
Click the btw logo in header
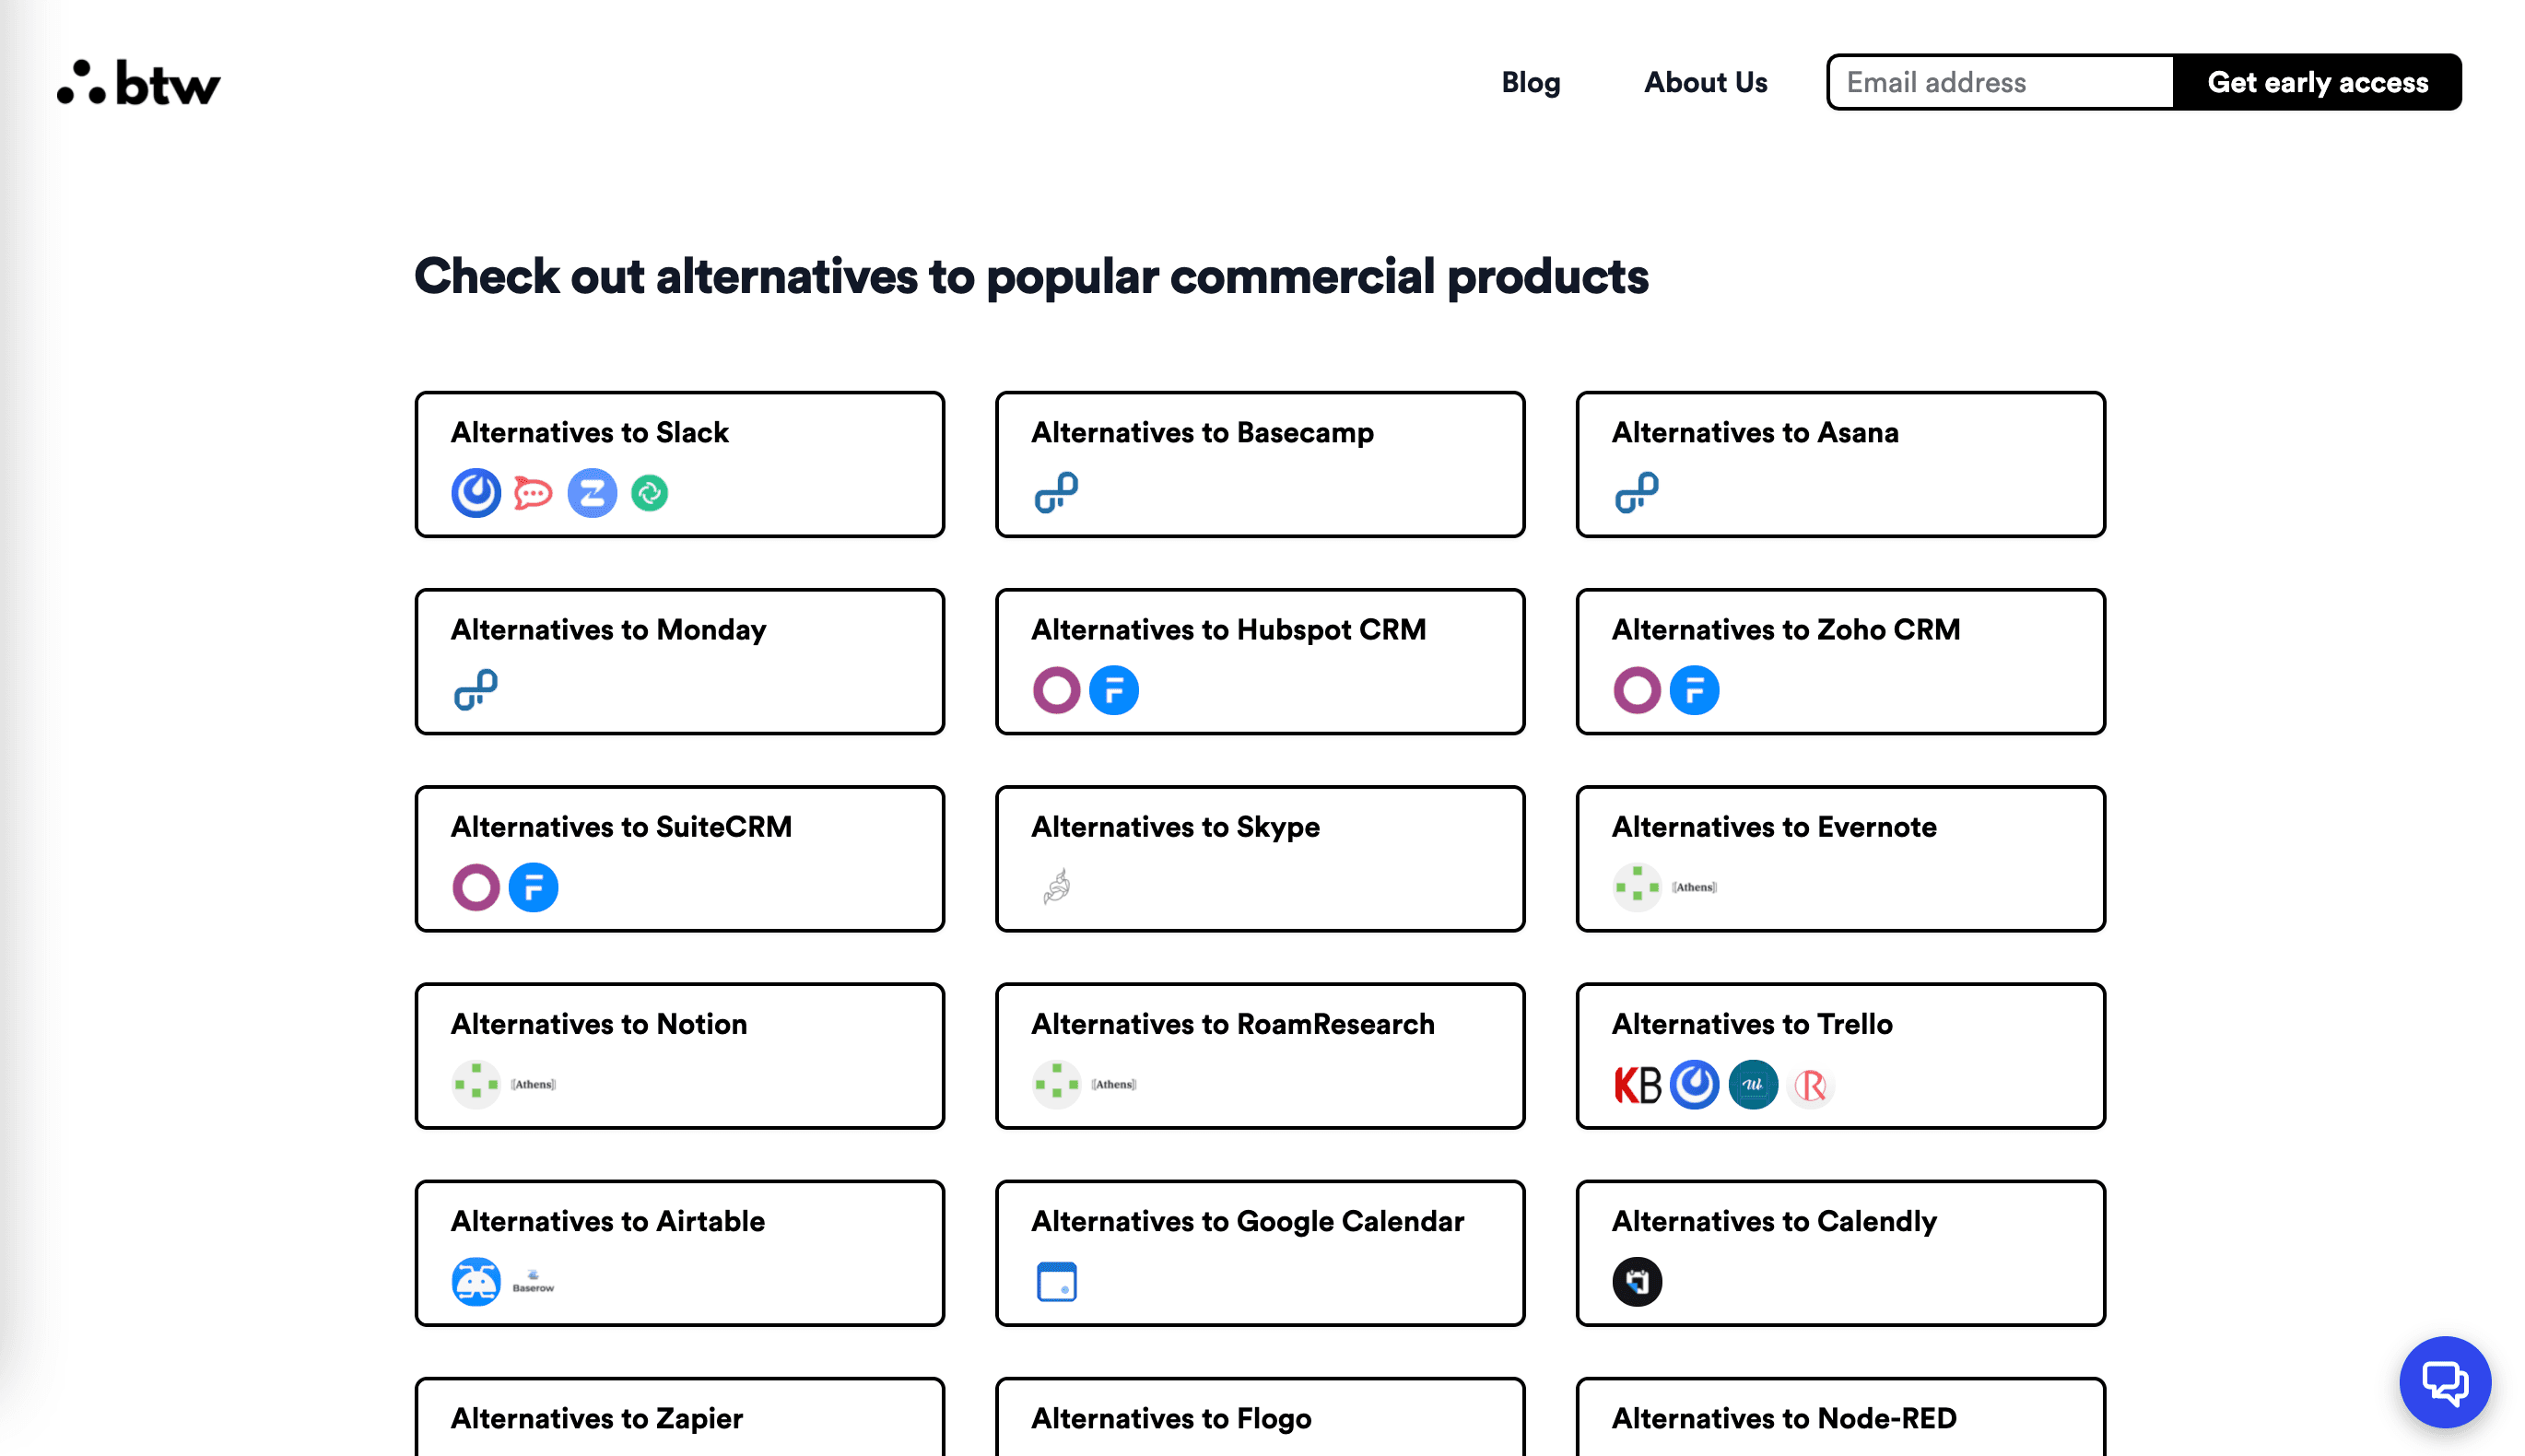coord(139,82)
